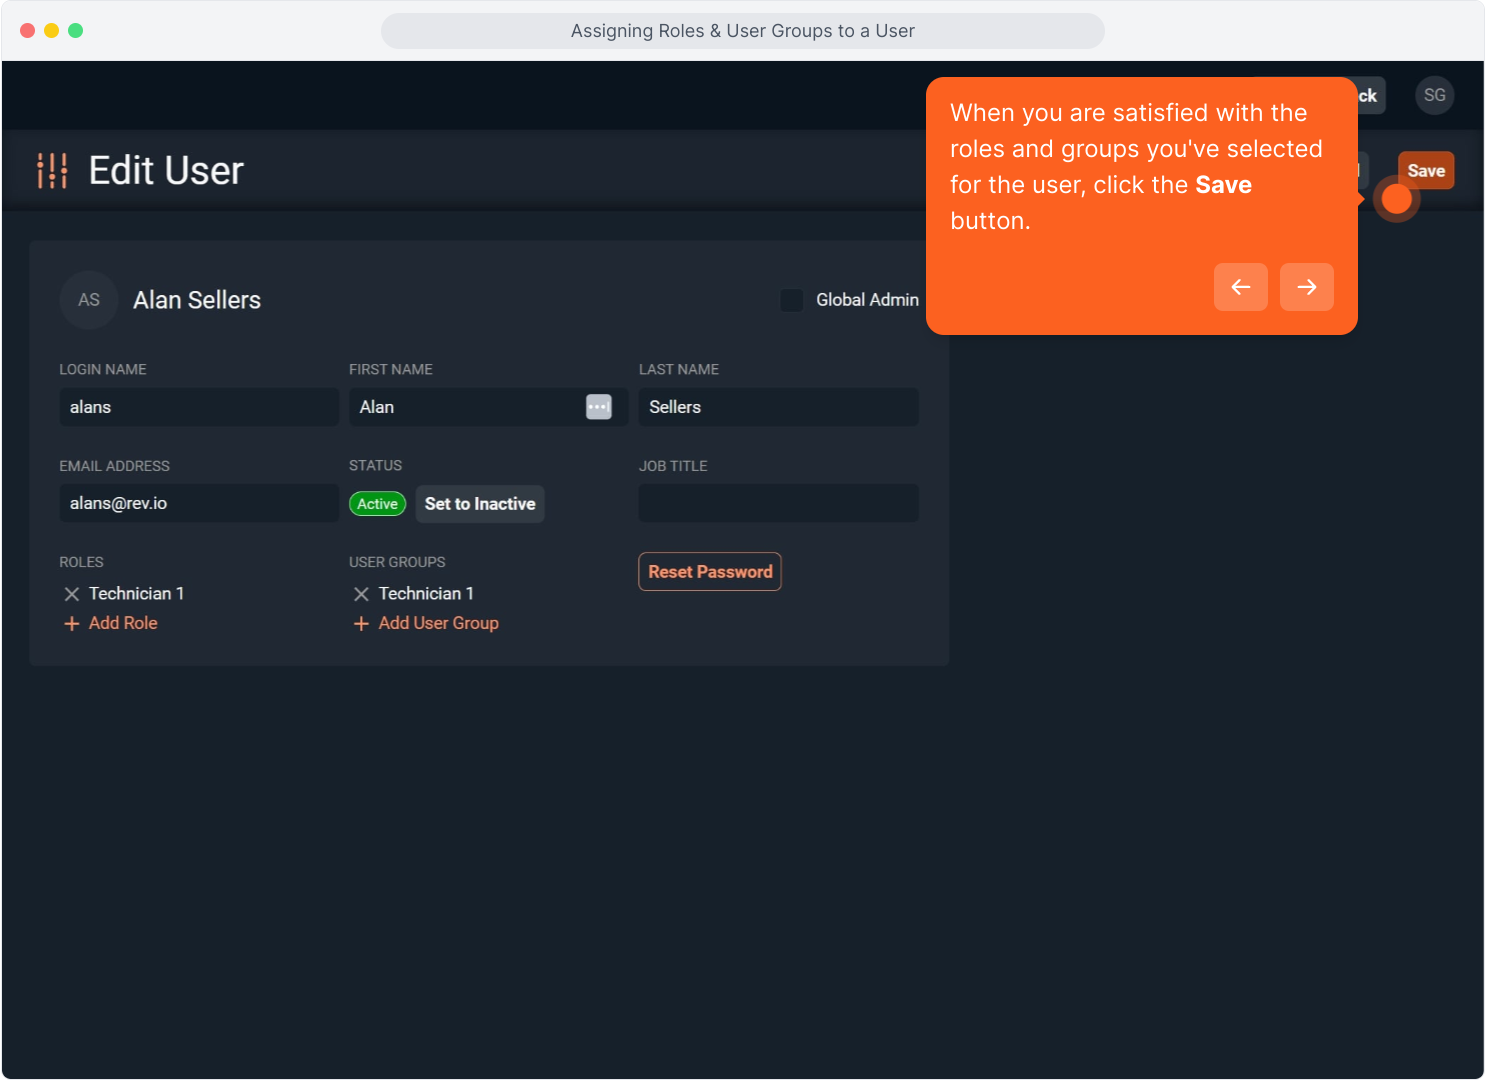Go to previous tutorial step arrow
This screenshot has width=1486, height=1080.
click(1240, 287)
